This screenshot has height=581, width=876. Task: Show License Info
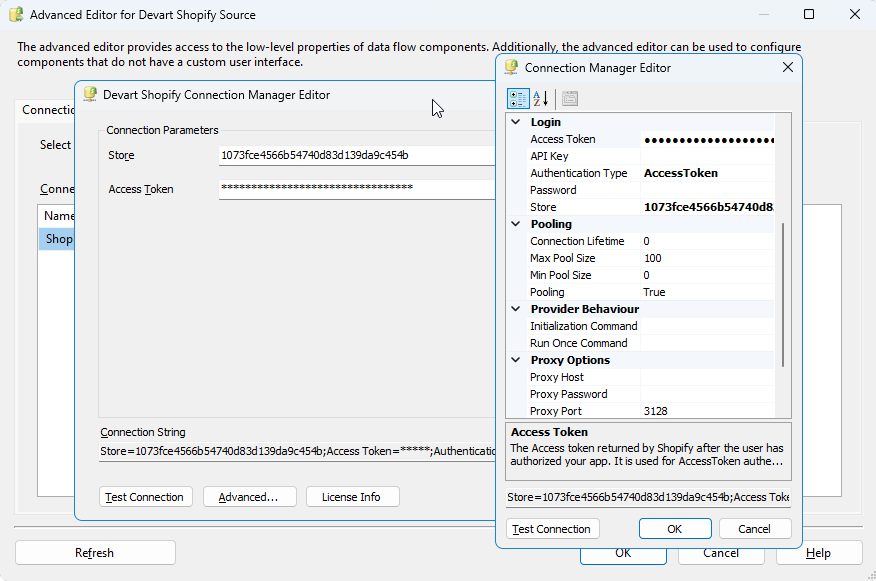pyautogui.click(x=350, y=497)
